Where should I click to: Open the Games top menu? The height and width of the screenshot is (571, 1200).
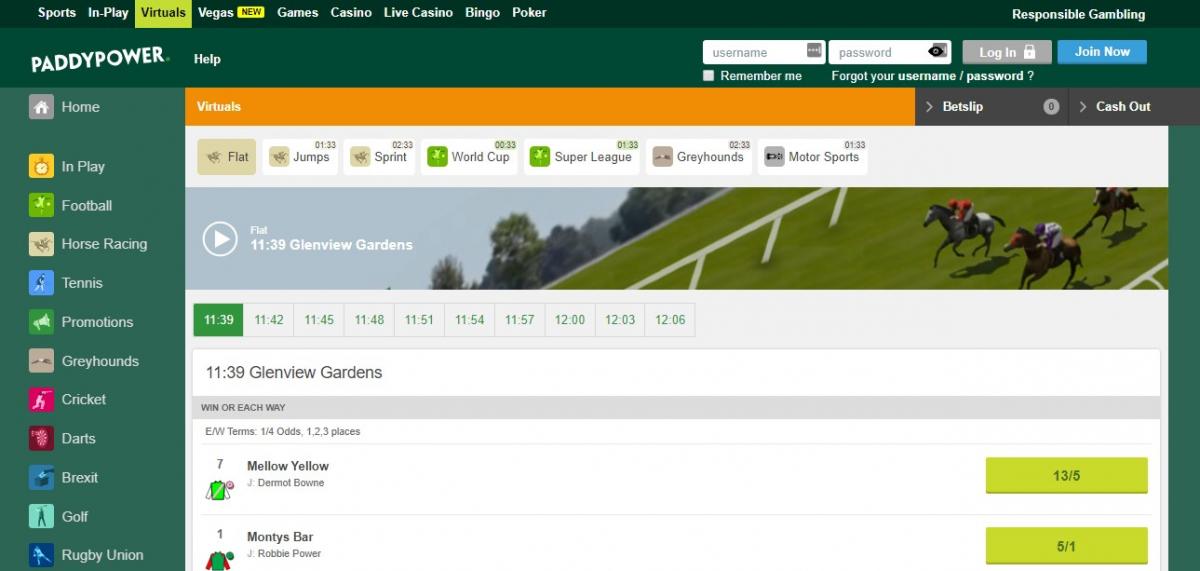(x=297, y=13)
